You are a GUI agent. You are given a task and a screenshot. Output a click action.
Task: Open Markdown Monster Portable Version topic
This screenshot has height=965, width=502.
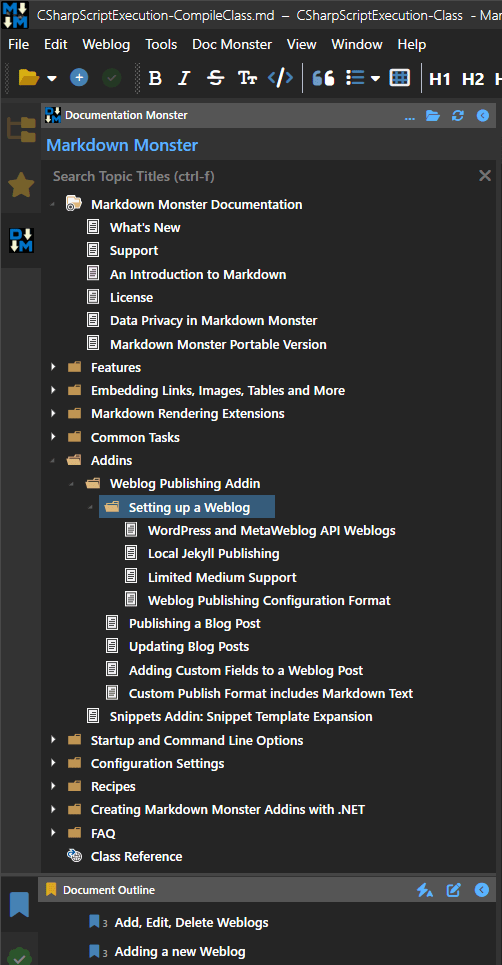218,345
